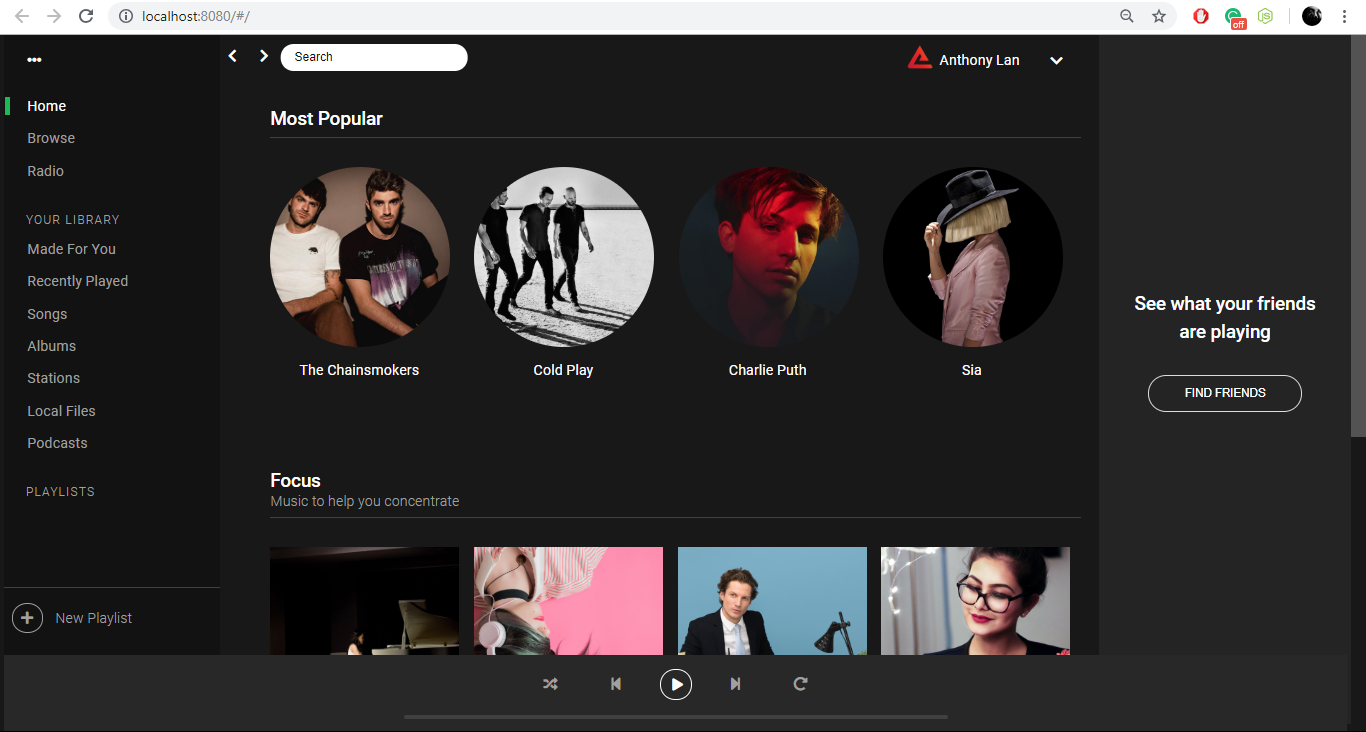The height and width of the screenshot is (732, 1366).
Task: Skip to the next track
Action: tap(735, 684)
